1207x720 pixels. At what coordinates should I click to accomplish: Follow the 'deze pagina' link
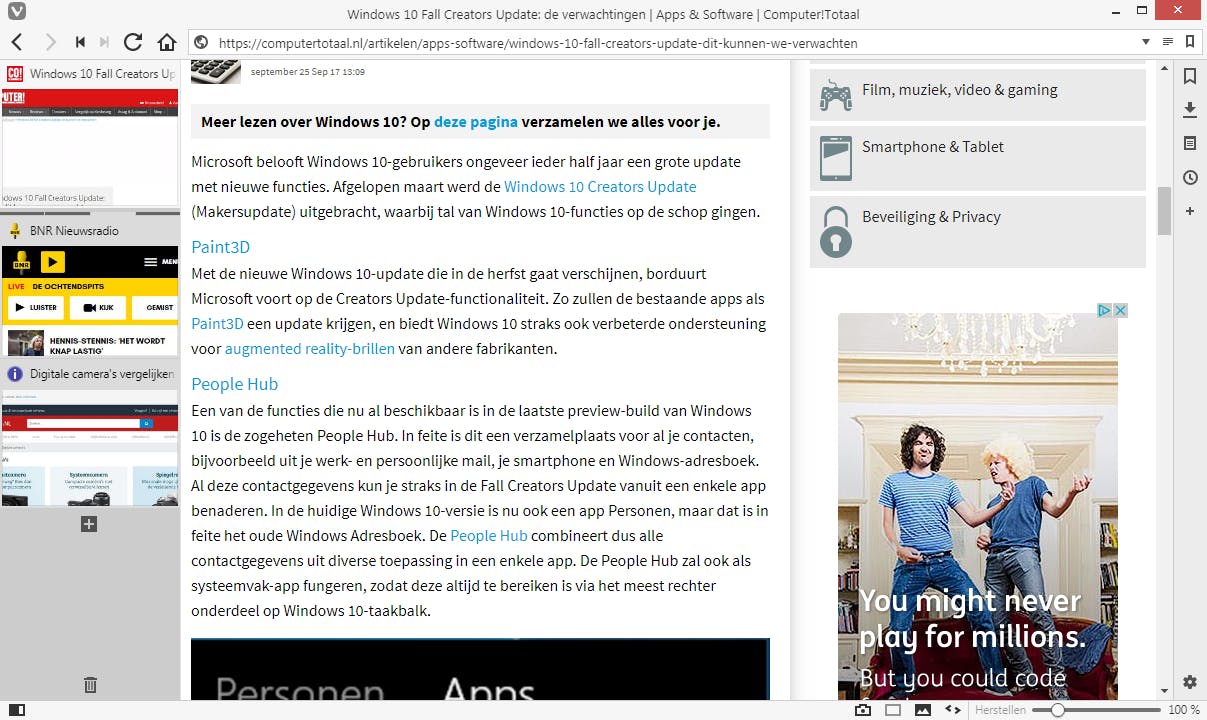[x=476, y=122]
